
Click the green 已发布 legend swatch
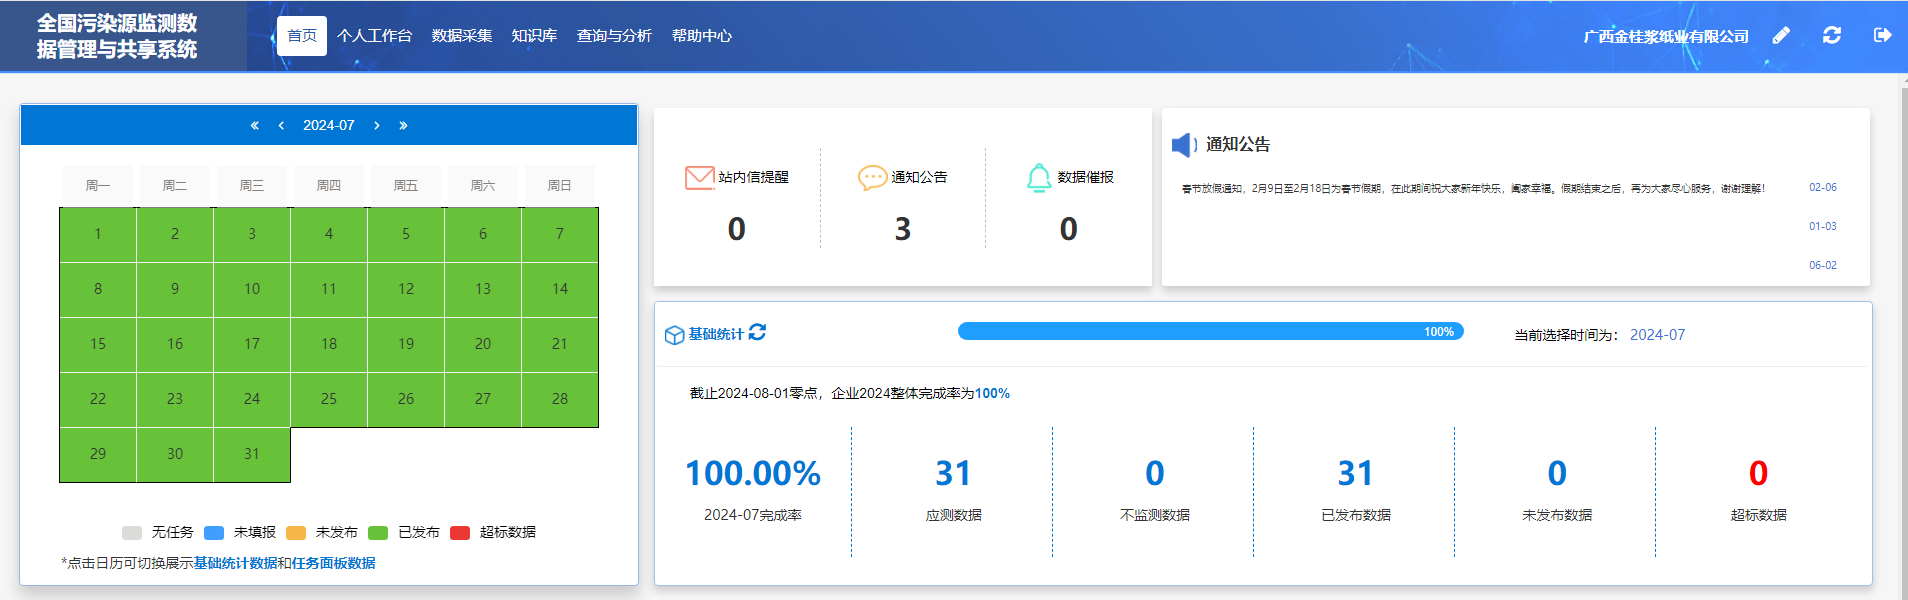378,533
